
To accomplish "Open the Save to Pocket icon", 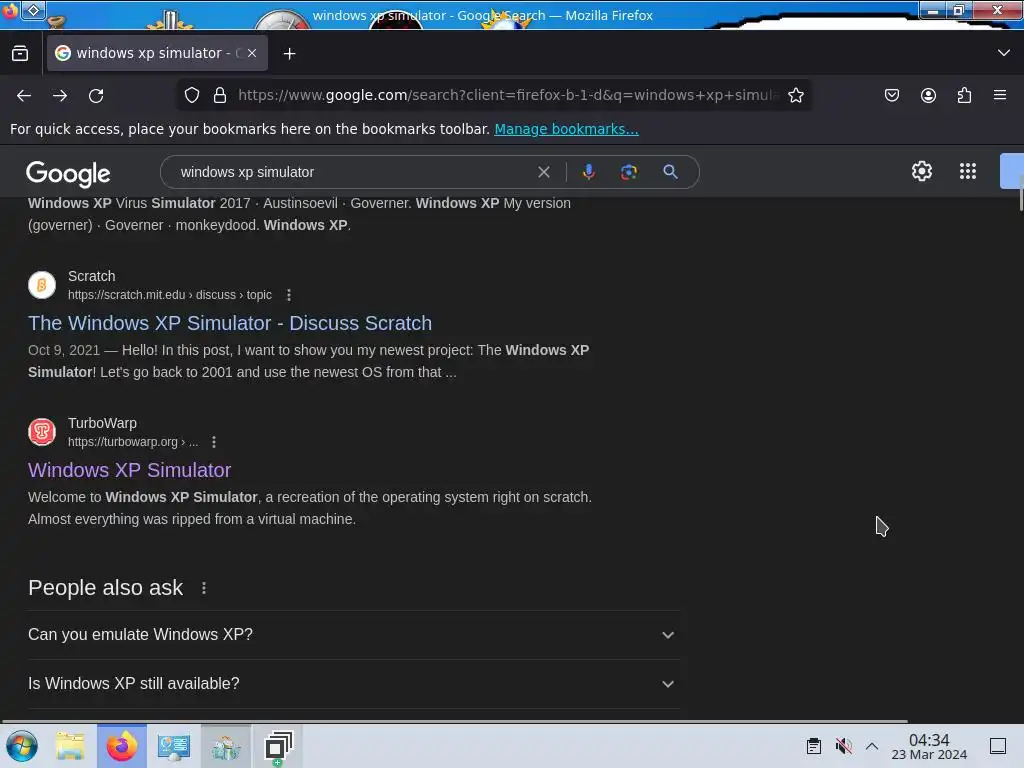I will 891,95.
